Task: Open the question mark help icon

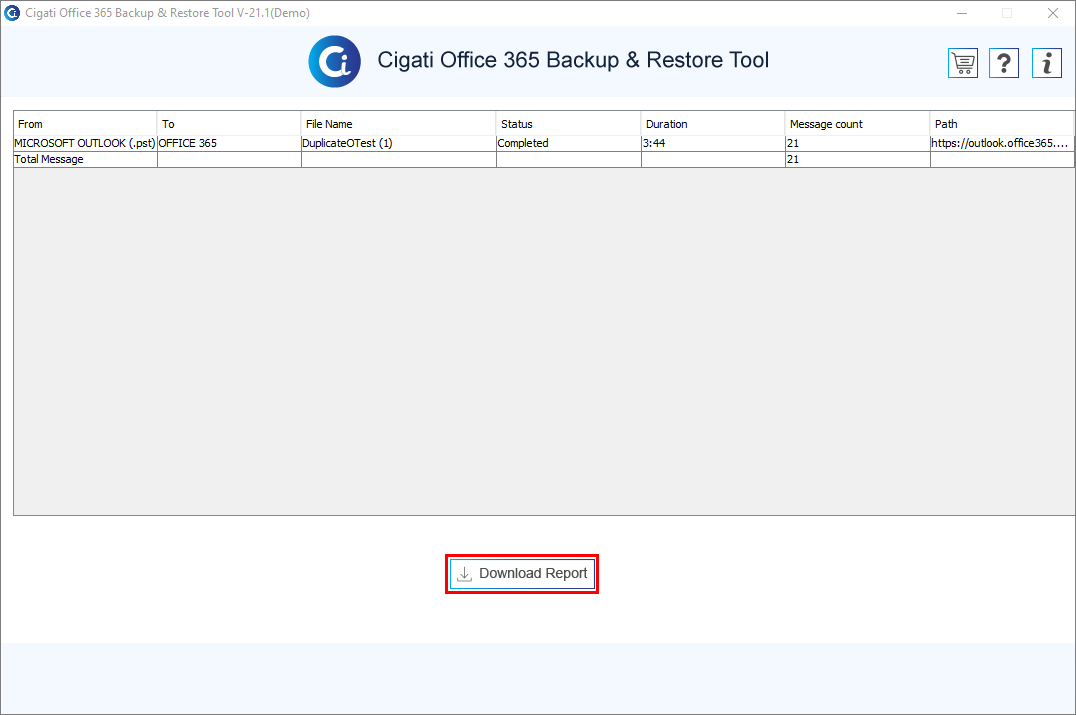Action: pyautogui.click(x=1004, y=63)
